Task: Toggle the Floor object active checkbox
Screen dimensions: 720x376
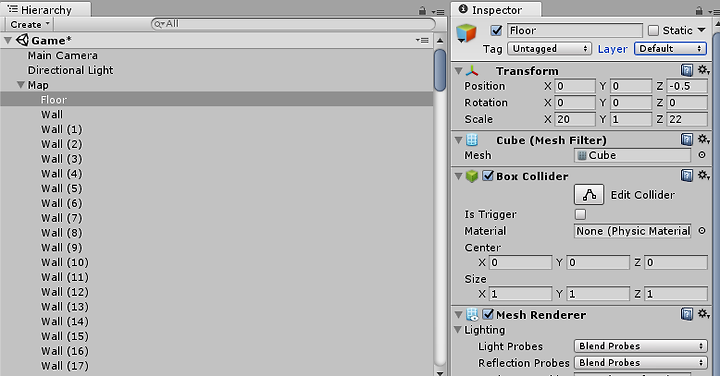Action: click(x=496, y=30)
